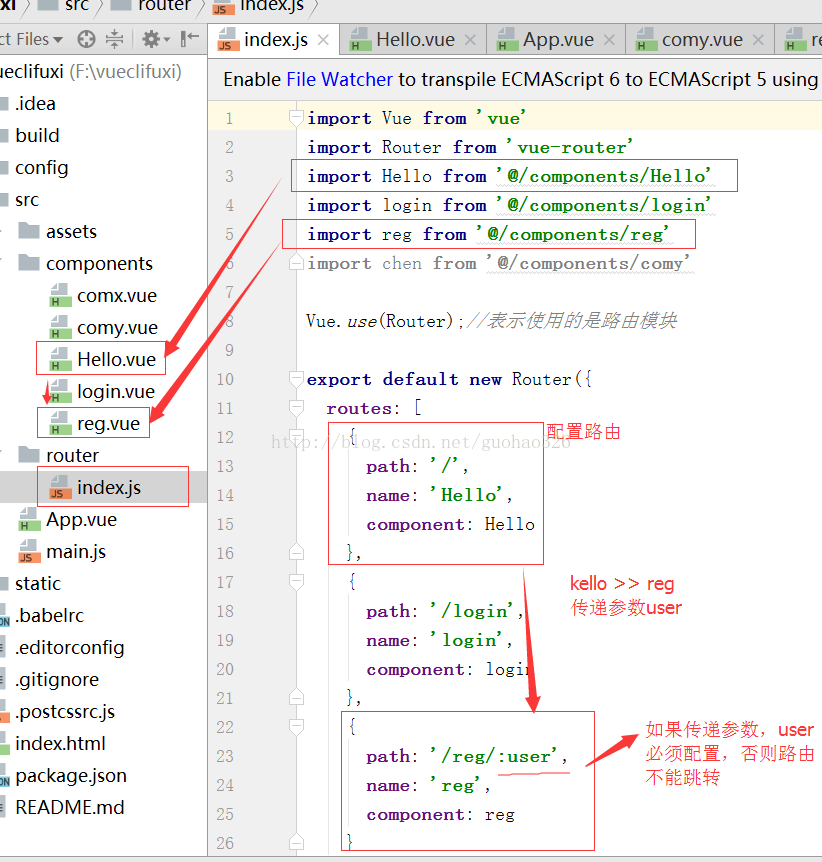Select the assets folder
Viewport: 822px width, 862px height.
71,231
